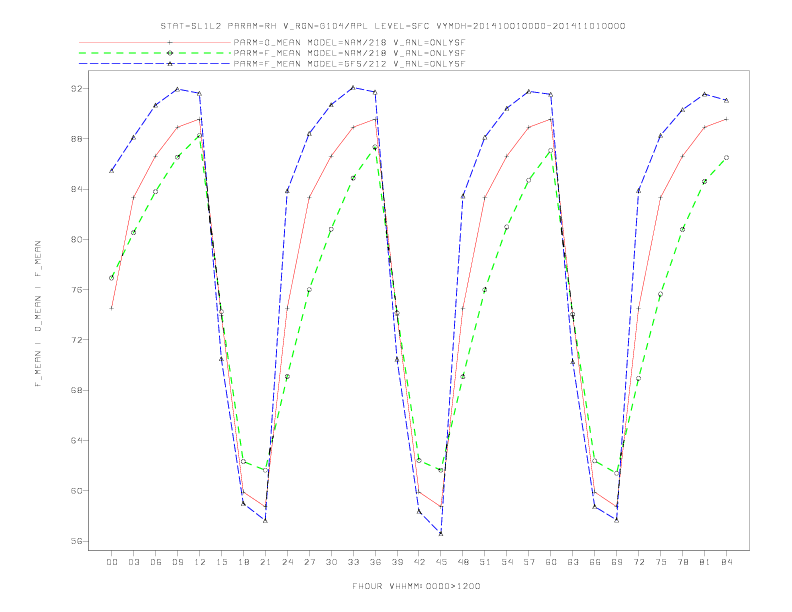This screenshot has height=612, width=792.
Task: Click x-axis tick label 39
Action: pos(397,562)
